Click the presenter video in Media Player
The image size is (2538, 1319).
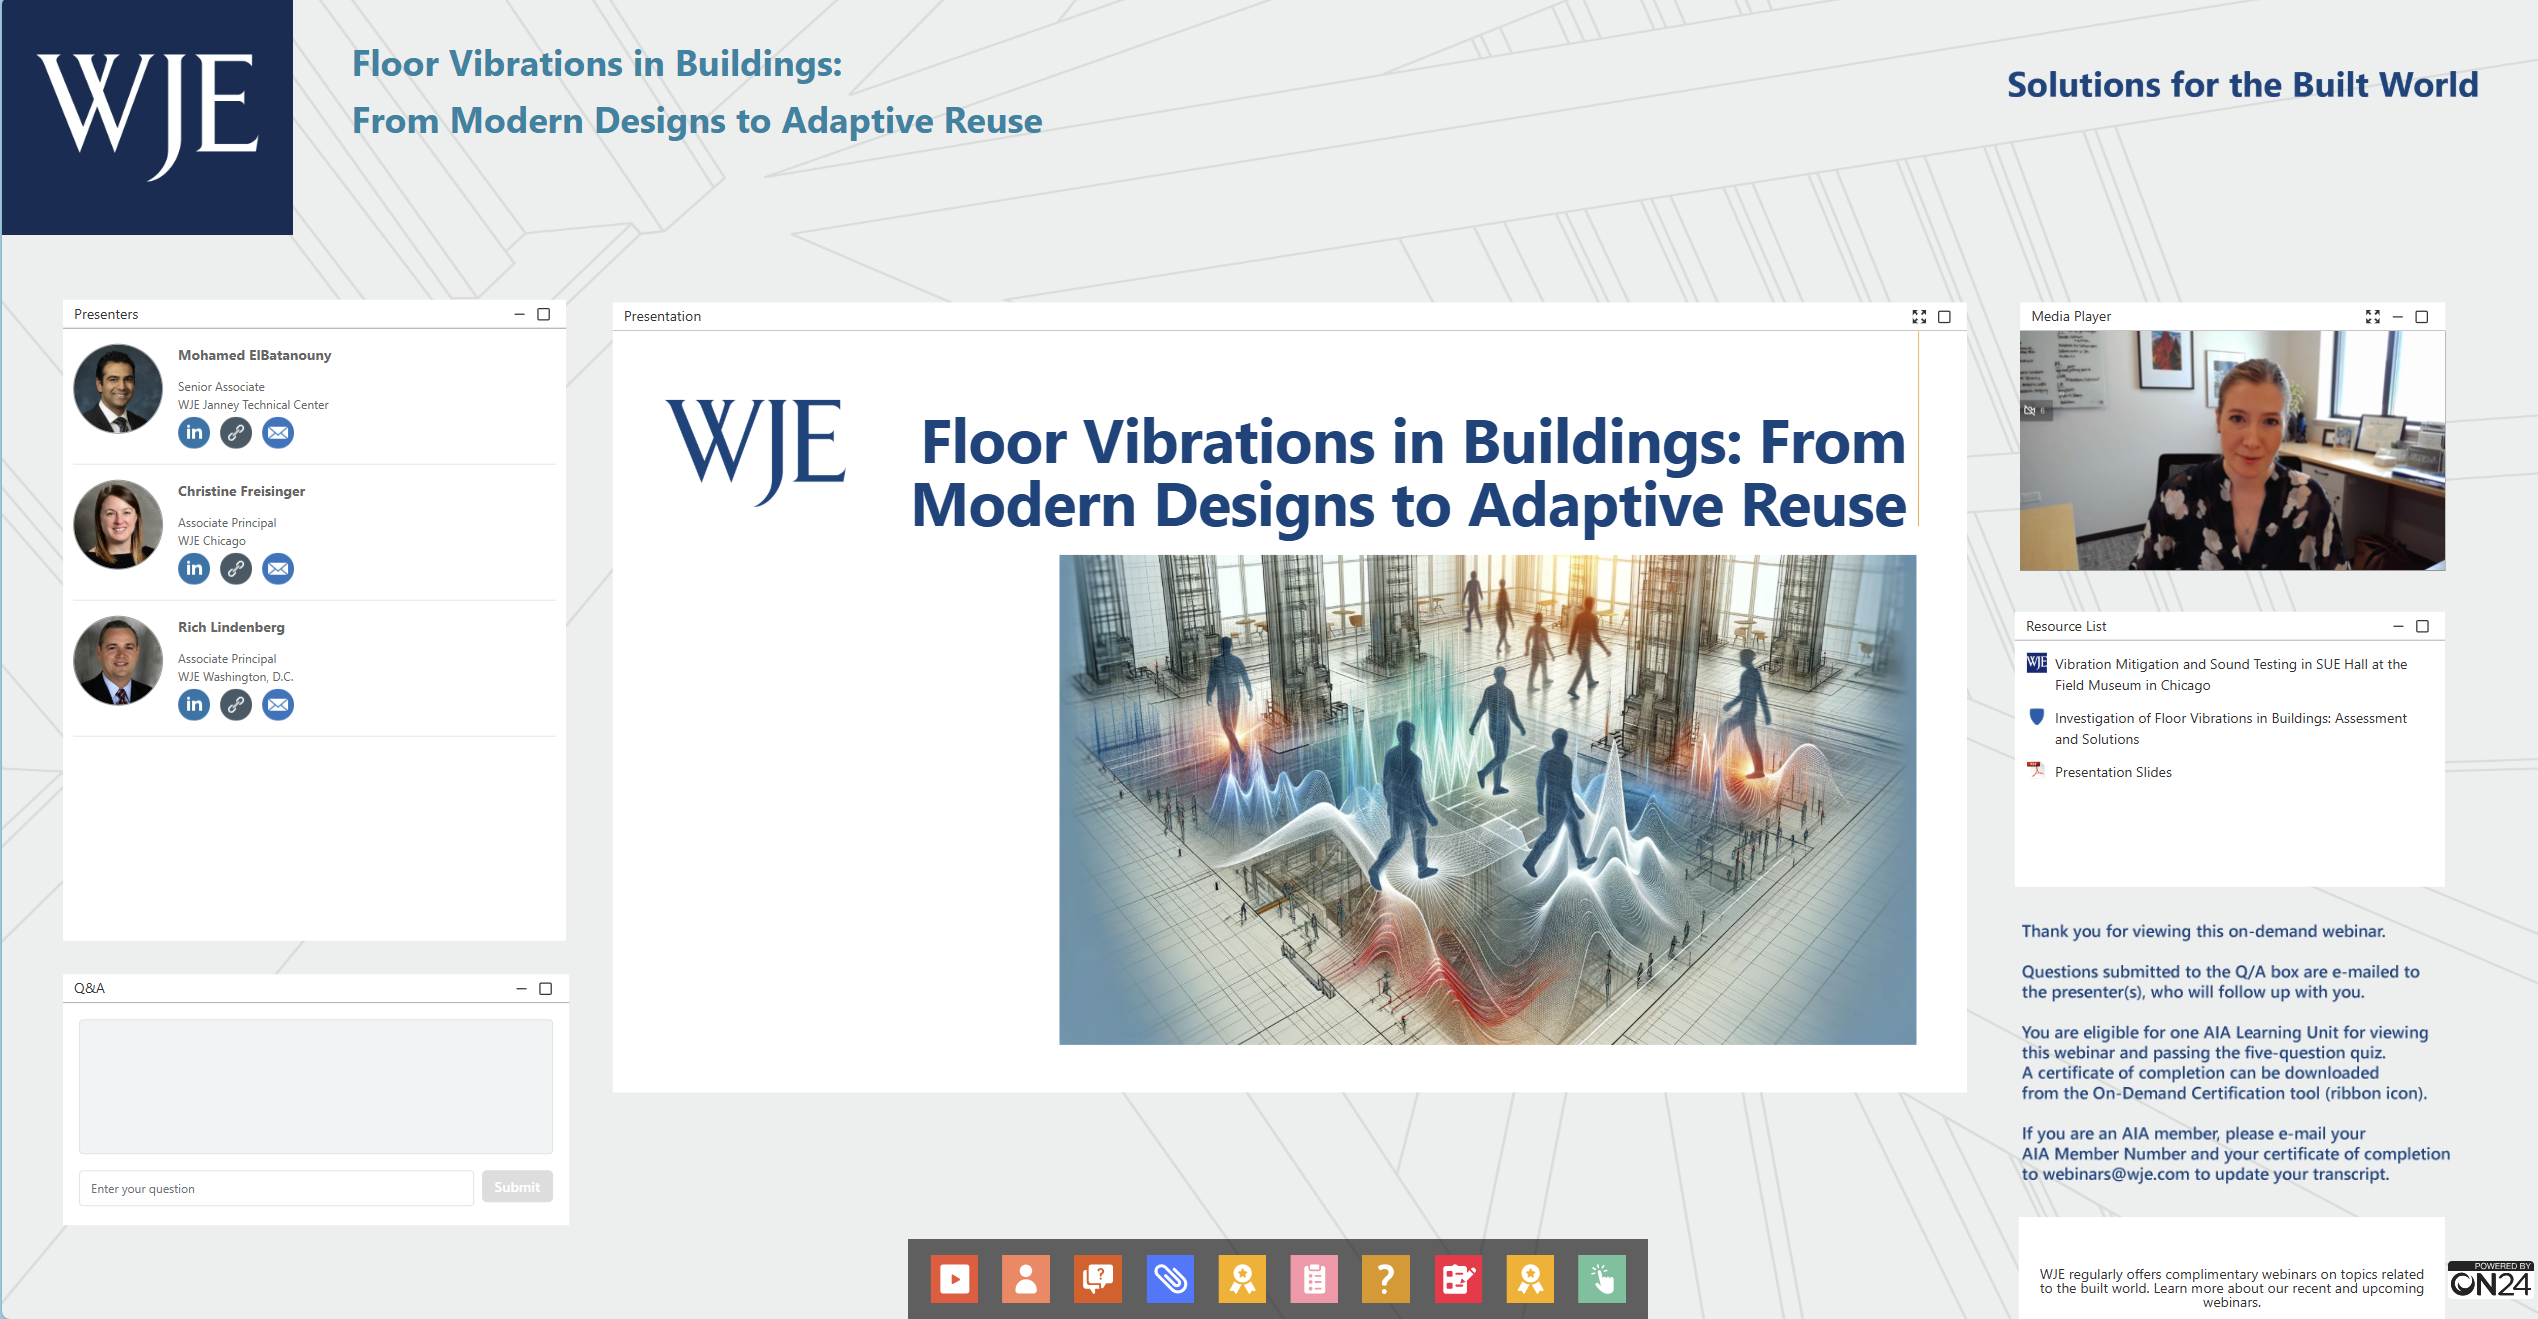point(2232,451)
